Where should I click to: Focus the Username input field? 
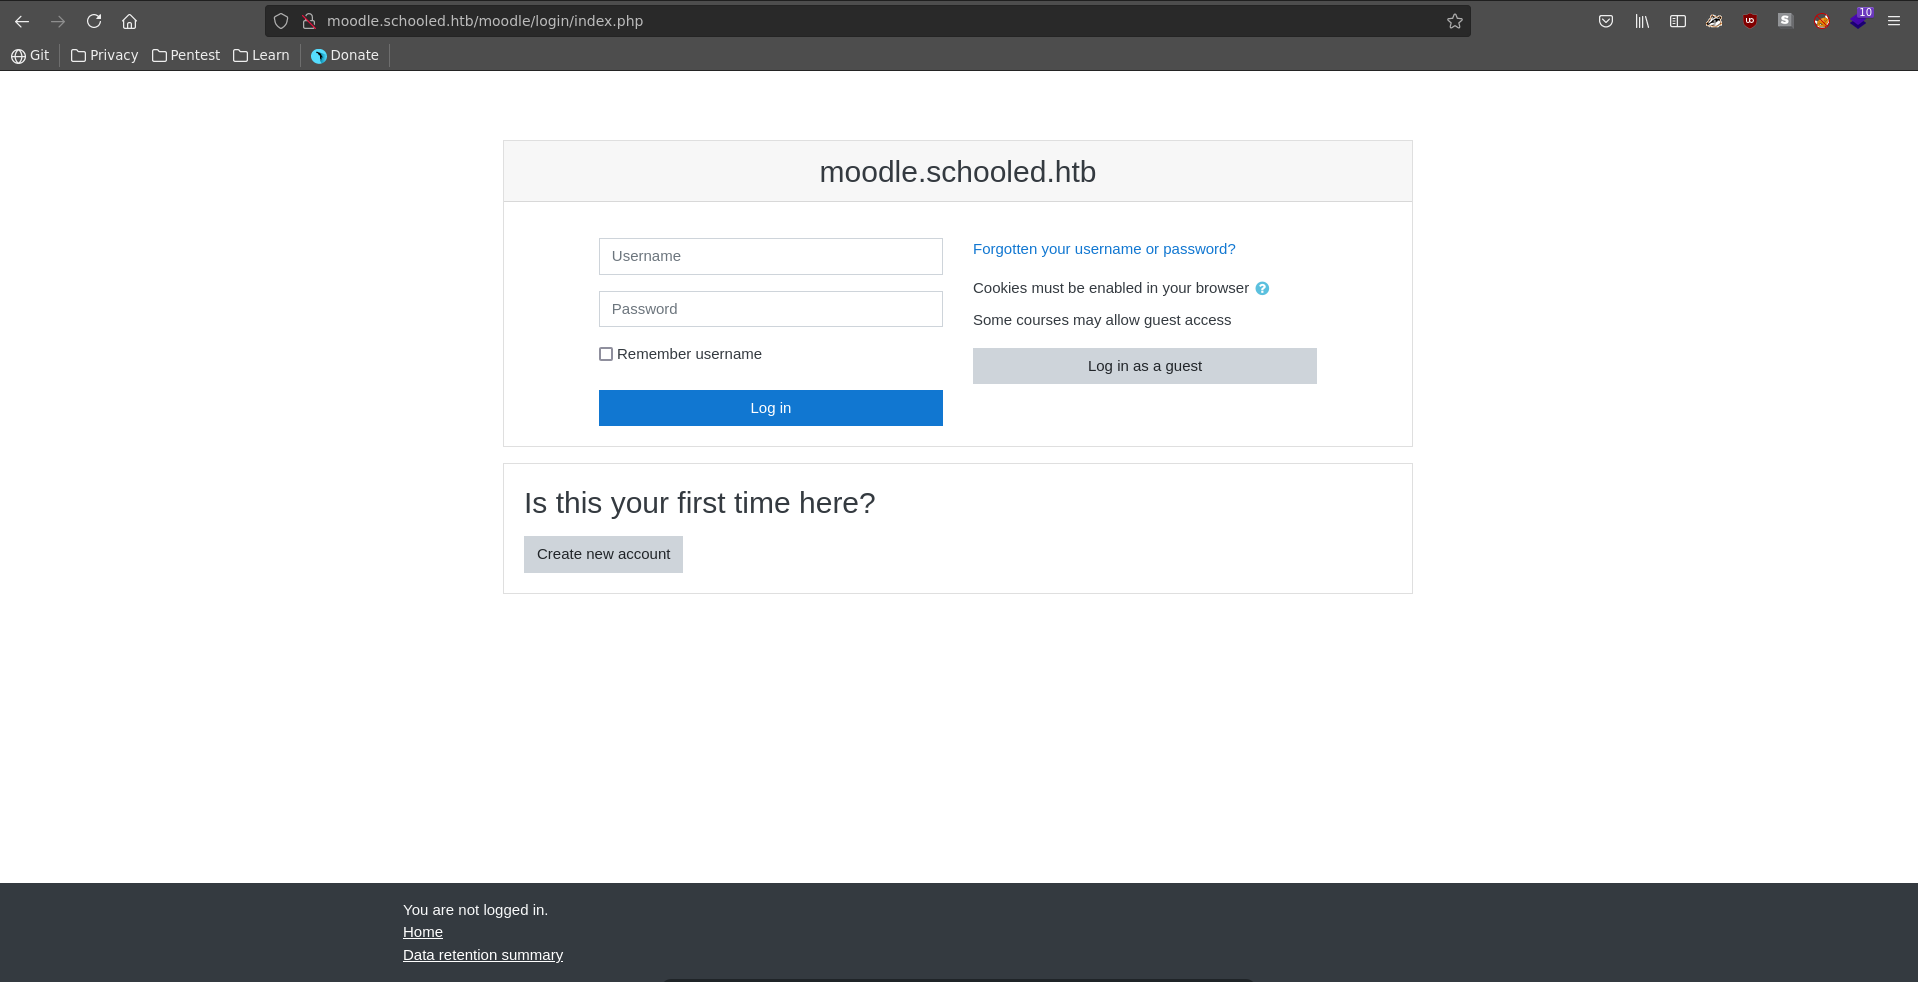coord(770,256)
